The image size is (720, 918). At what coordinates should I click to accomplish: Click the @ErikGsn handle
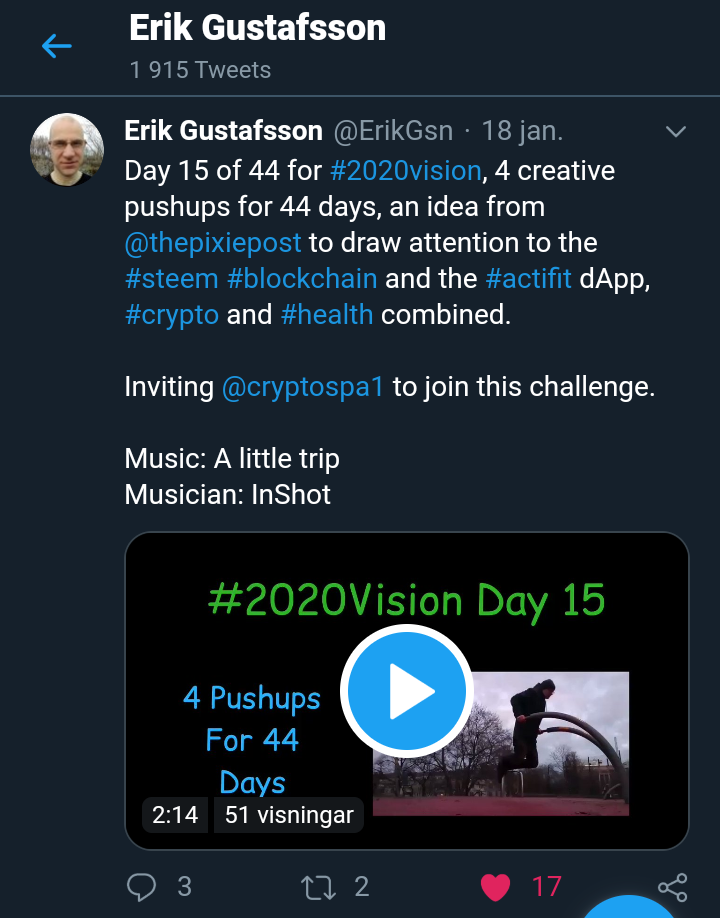(x=393, y=131)
